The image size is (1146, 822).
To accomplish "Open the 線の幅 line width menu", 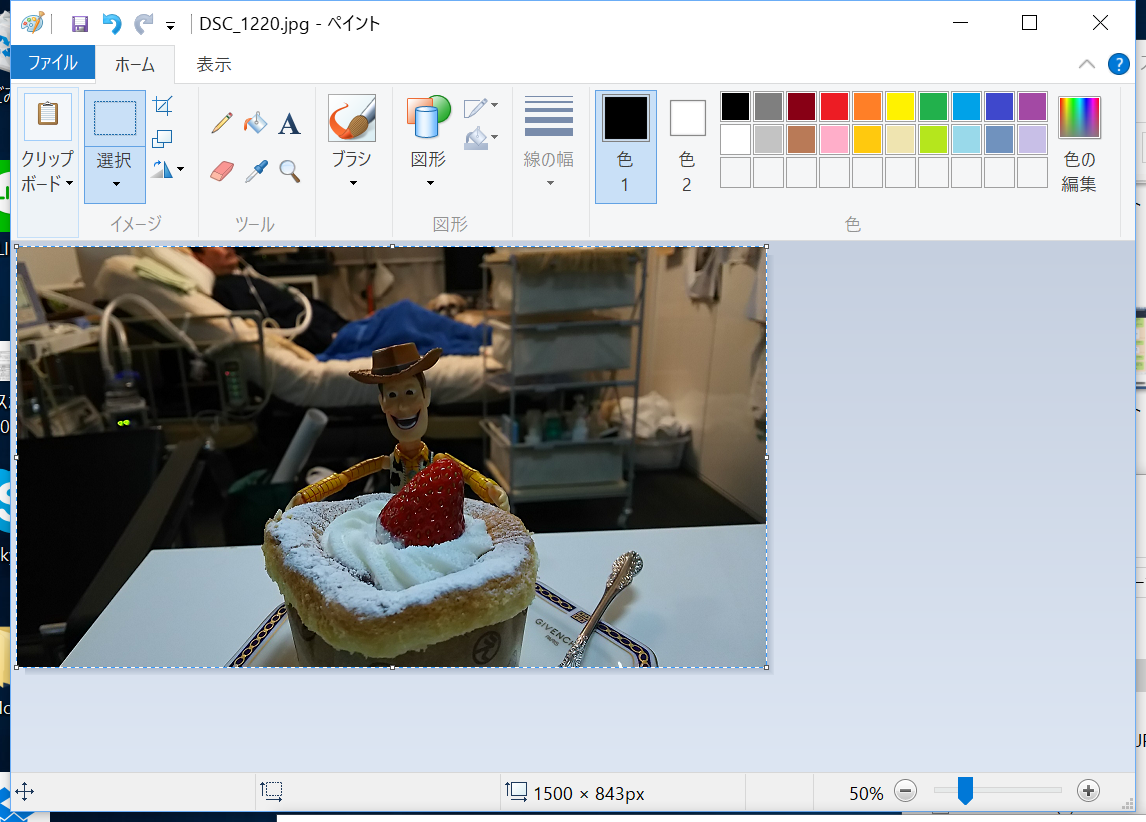I will coord(549,141).
